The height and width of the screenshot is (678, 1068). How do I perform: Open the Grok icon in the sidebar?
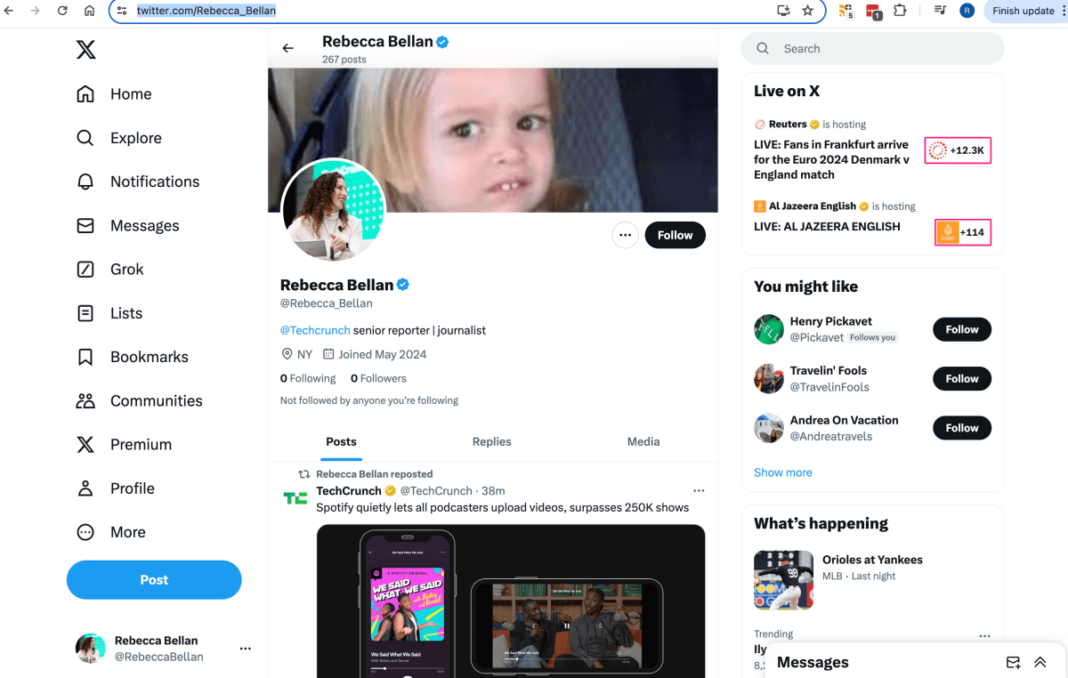point(86,269)
